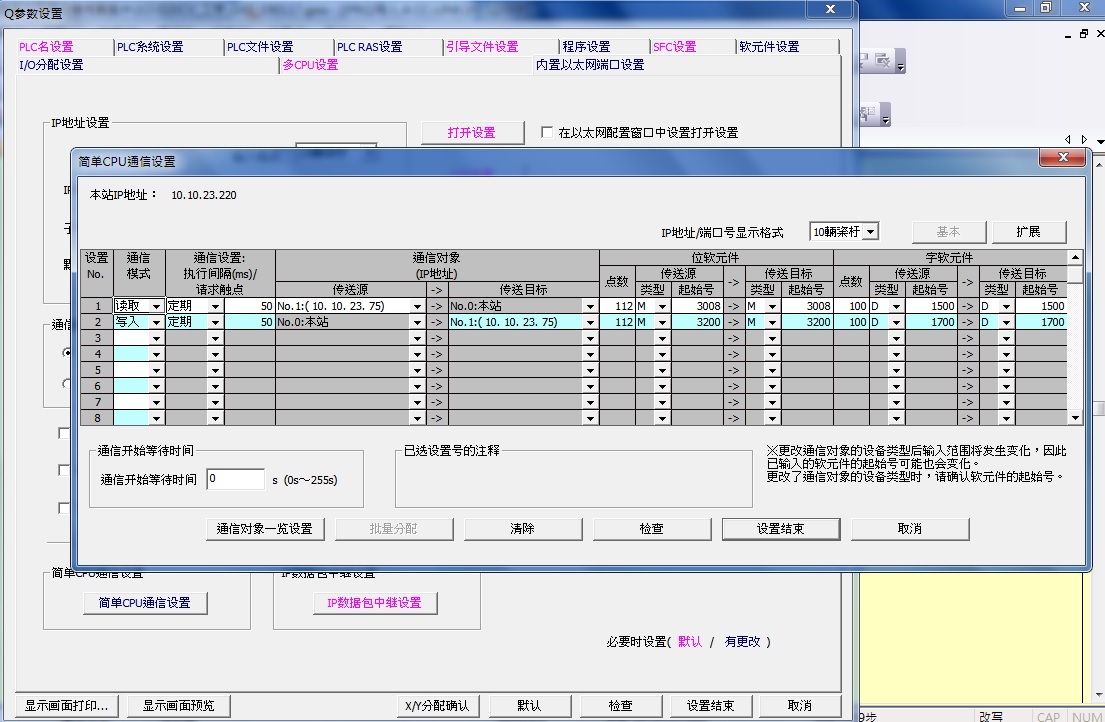Switch to 软元件设置 tab
This screenshot has height=722, width=1105.
point(769,47)
